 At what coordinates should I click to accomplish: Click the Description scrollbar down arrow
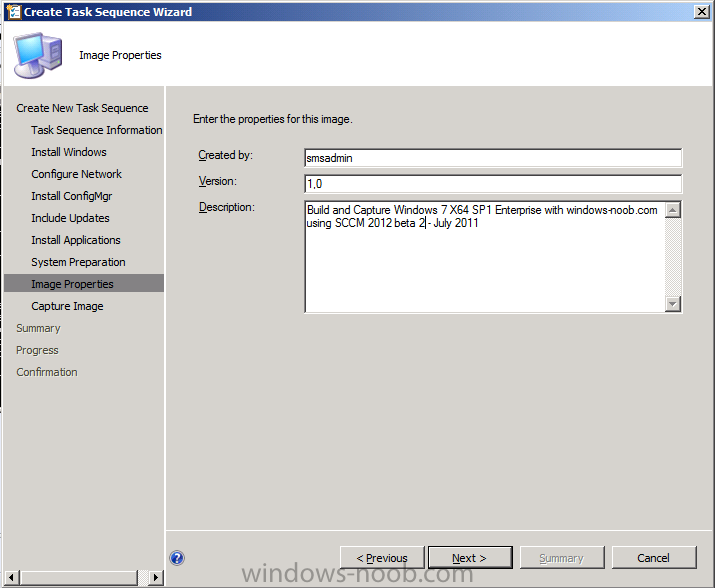pos(673,304)
